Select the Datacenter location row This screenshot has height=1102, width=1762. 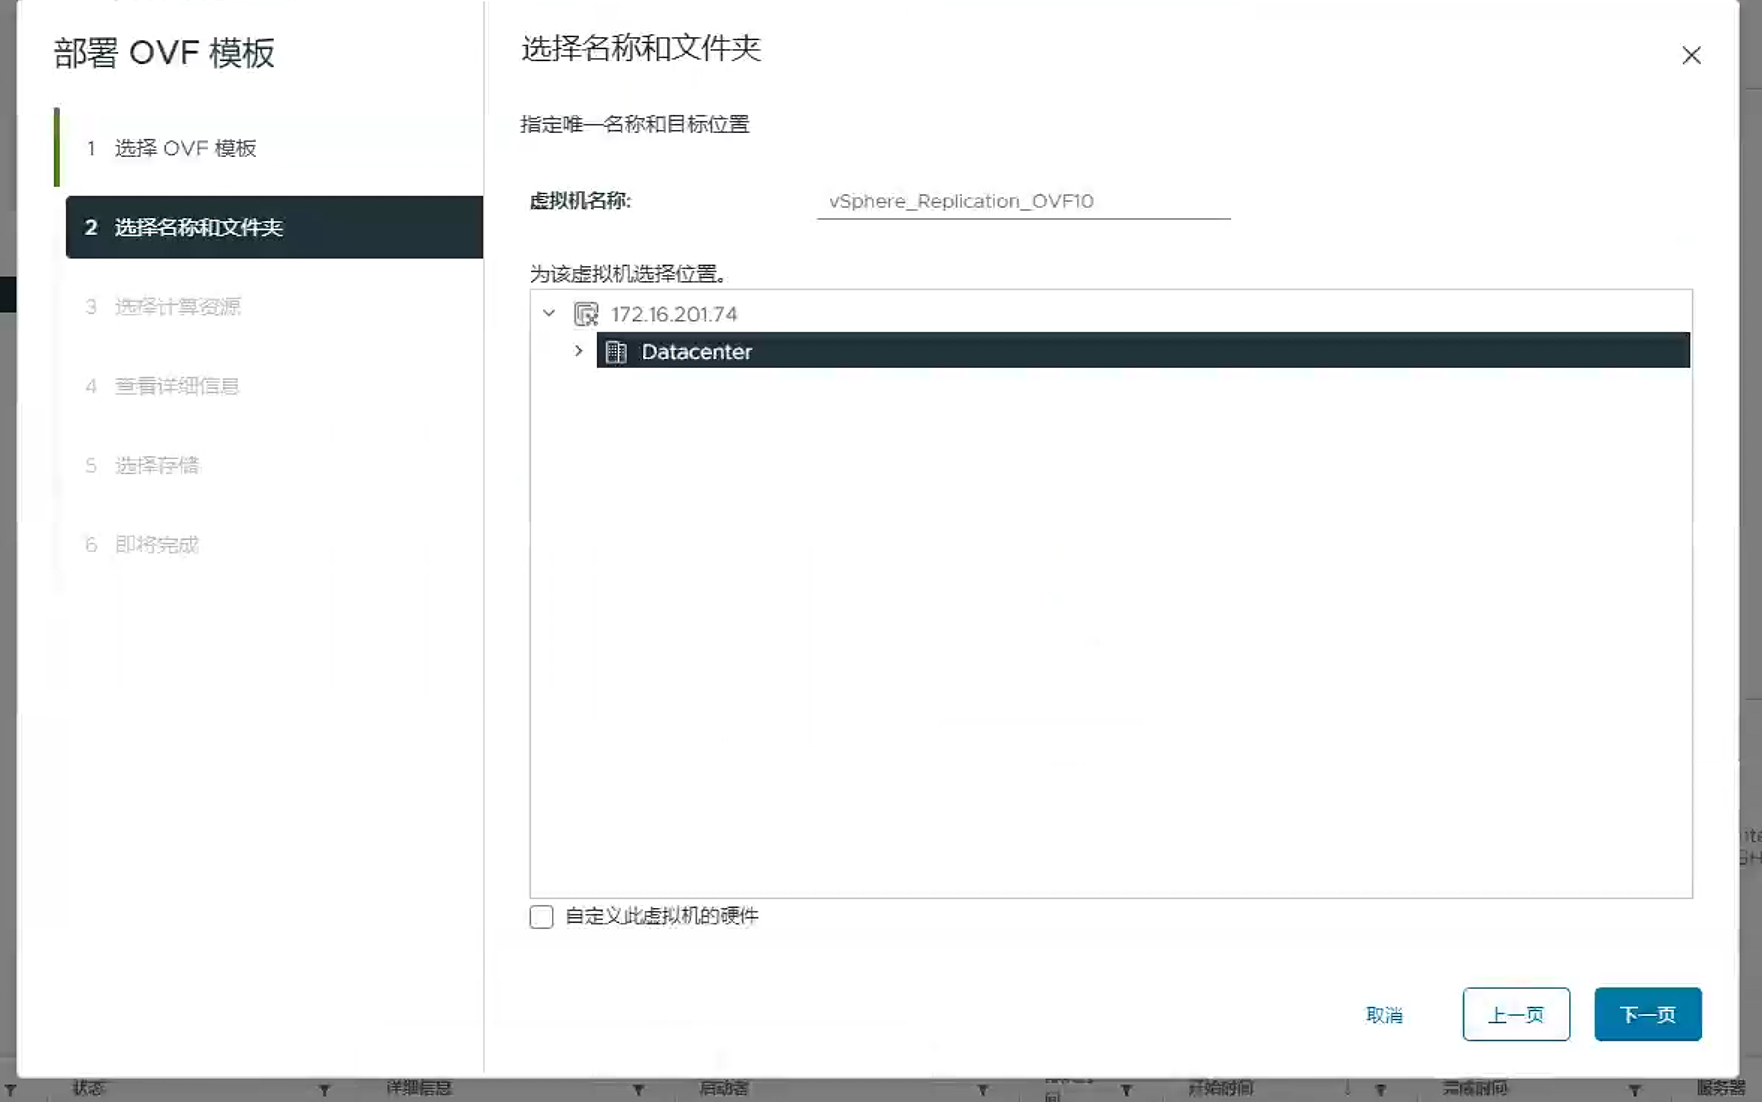(x=1100, y=352)
